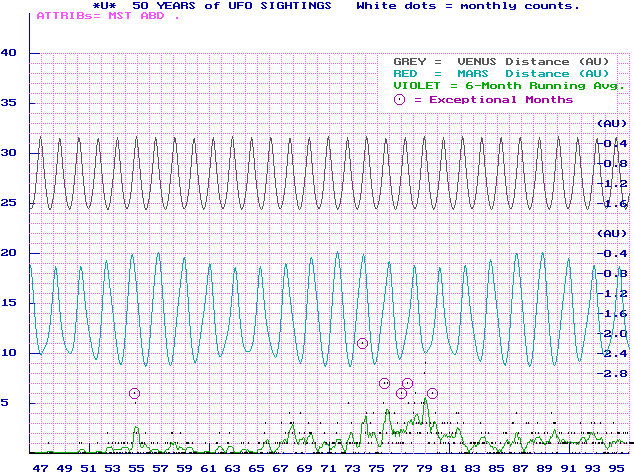The width and height of the screenshot is (634, 476).
Task: Select the rightmost exceptional month circle near 1980
Action: click(432, 393)
